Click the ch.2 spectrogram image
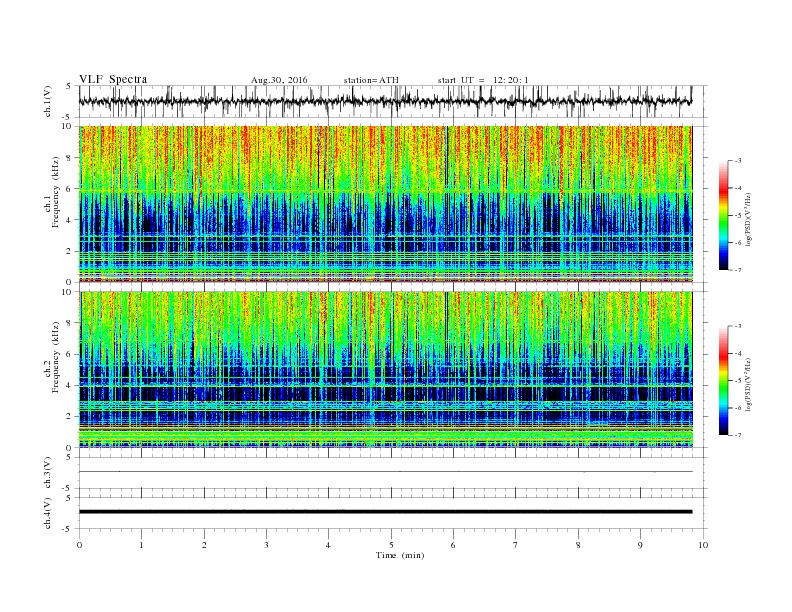Viewport: 792px width, 612px height. coord(386,369)
